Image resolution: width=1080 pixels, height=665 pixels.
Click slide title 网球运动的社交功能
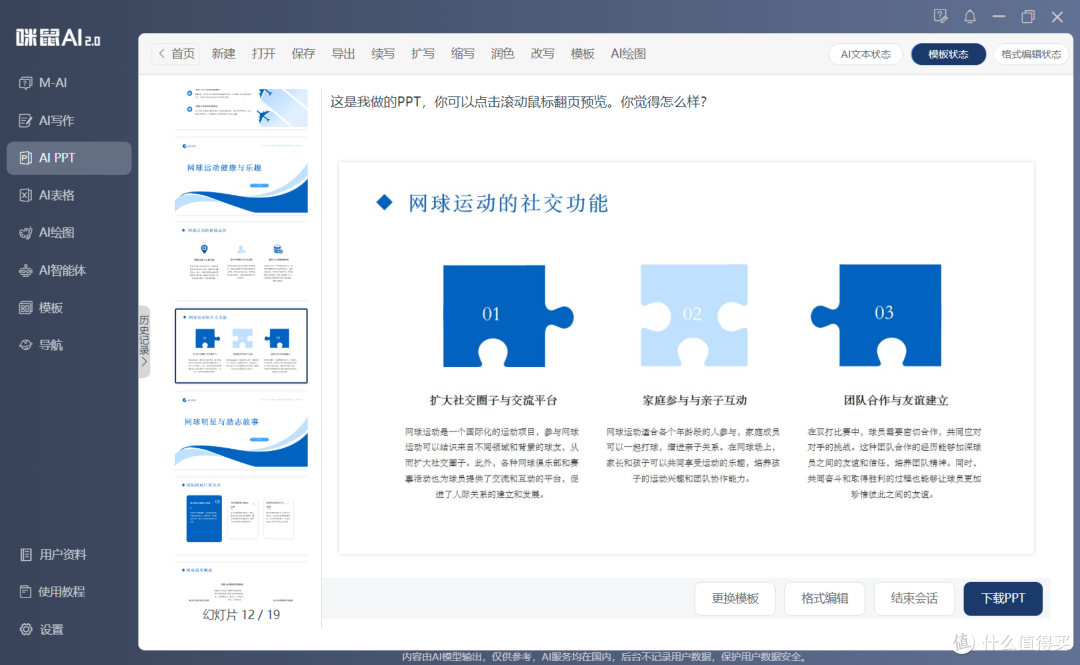click(x=508, y=203)
